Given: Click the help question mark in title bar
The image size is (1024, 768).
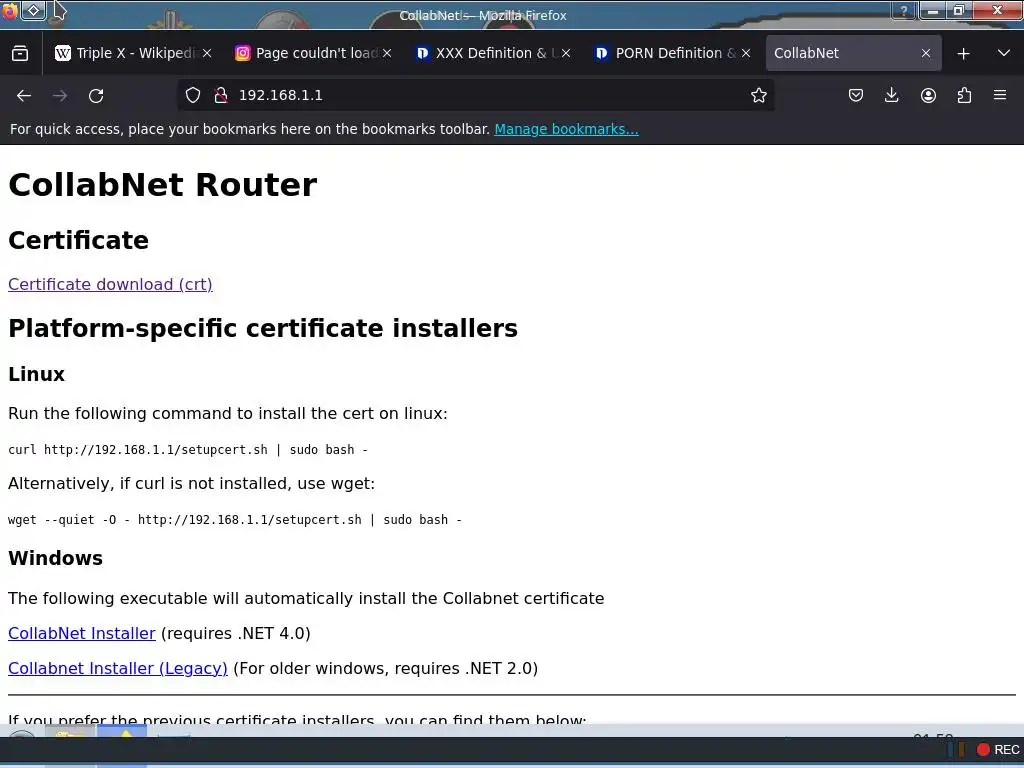Looking at the screenshot, I should click(903, 10).
